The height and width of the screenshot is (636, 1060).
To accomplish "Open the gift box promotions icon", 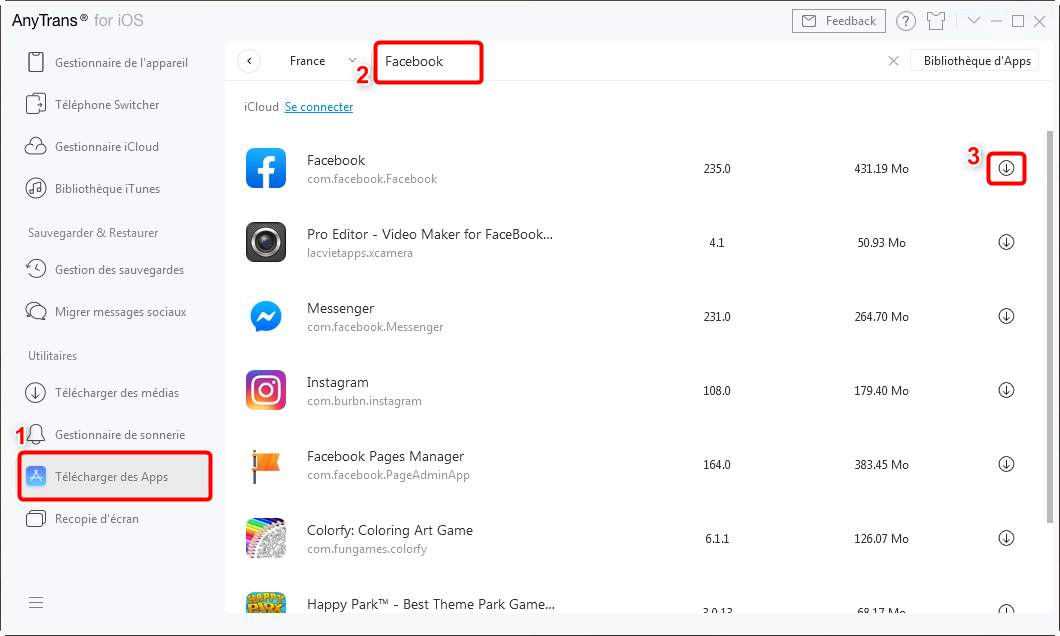I will click(x=935, y=20).
